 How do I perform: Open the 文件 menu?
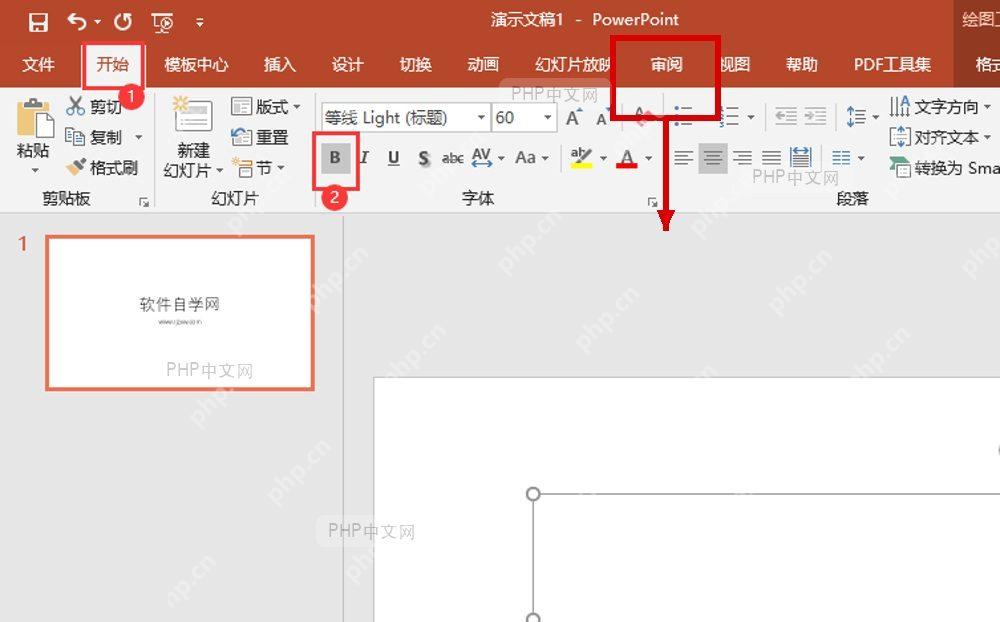[x=38, y=64]
